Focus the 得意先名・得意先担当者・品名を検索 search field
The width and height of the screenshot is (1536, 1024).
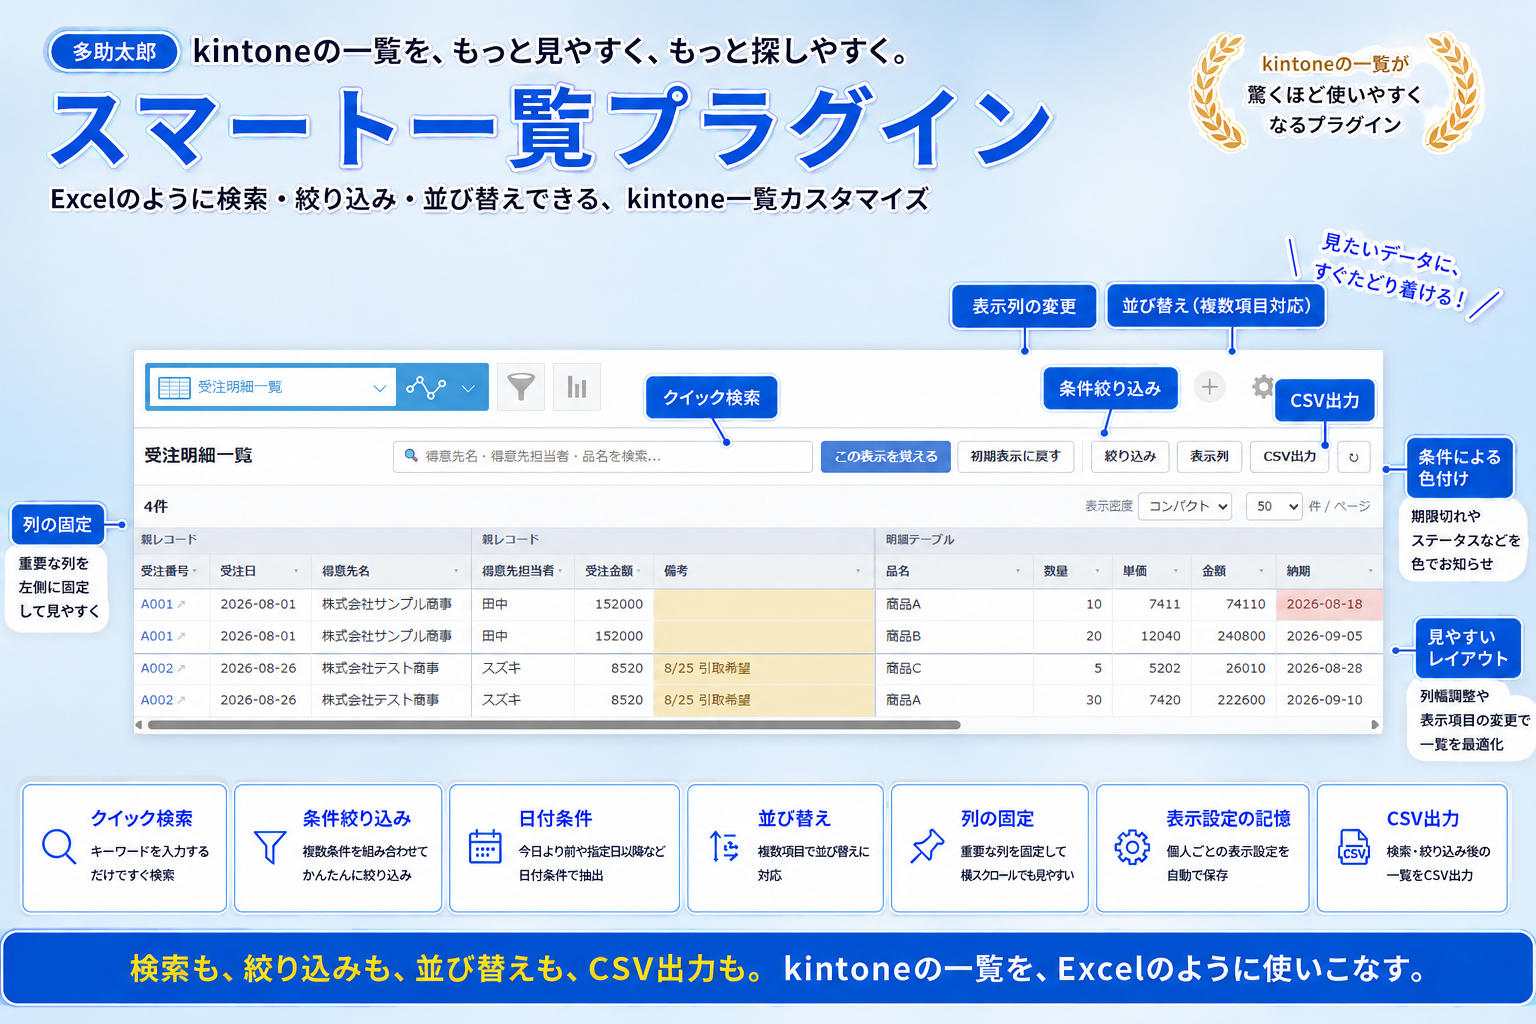[x=603, y=457]
